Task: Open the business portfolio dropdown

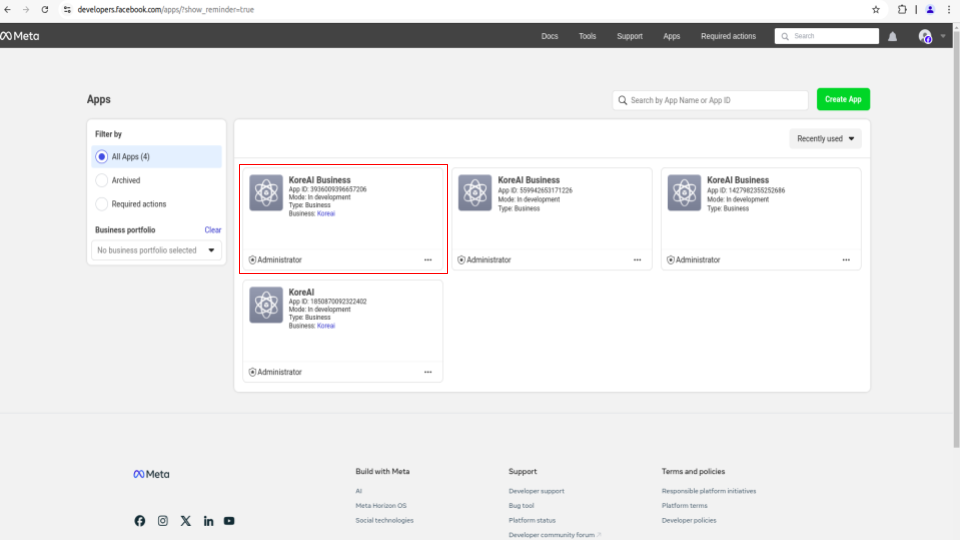Action: pos(156,250)
